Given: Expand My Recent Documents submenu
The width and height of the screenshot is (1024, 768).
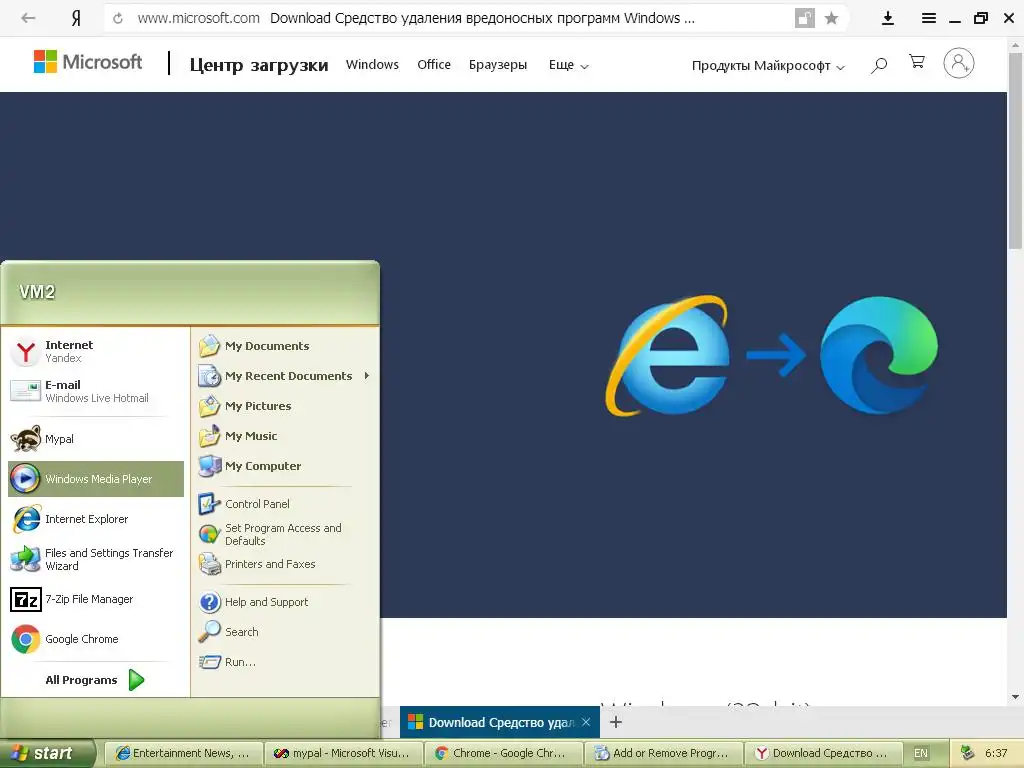Looking at the screenshot, I should (285, 376).
